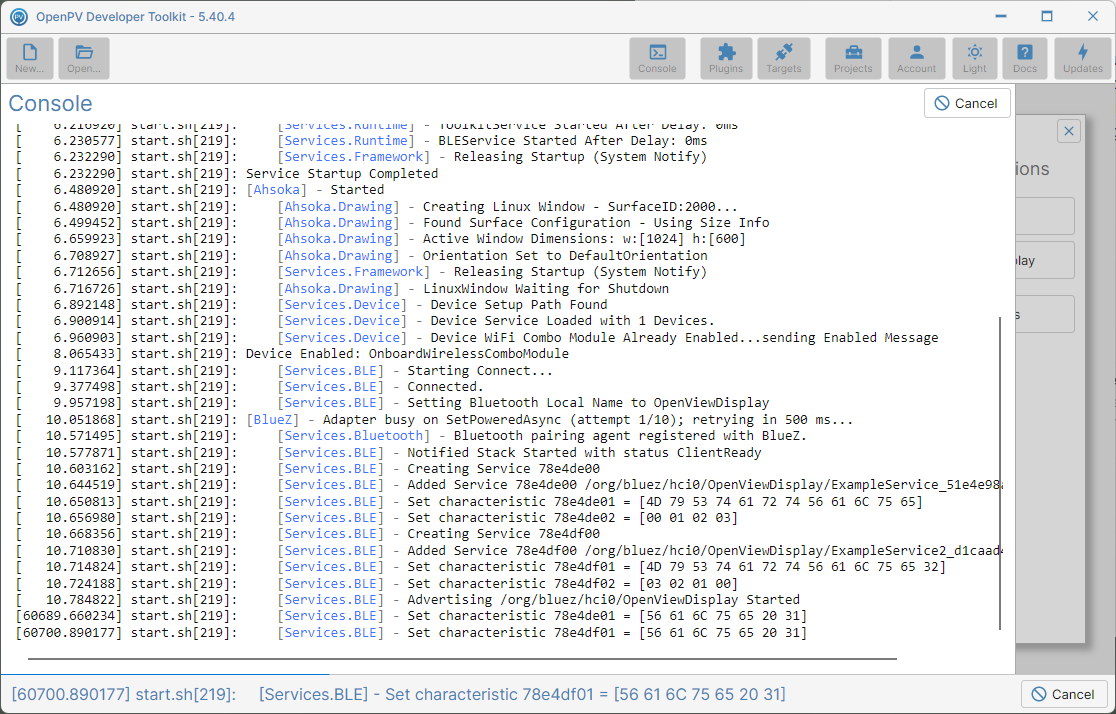This screenshot has height=714, width=1116.
Task: Click Cancel in the bottom status bar
Action: pyautogui.click(x=1063, y=694)
